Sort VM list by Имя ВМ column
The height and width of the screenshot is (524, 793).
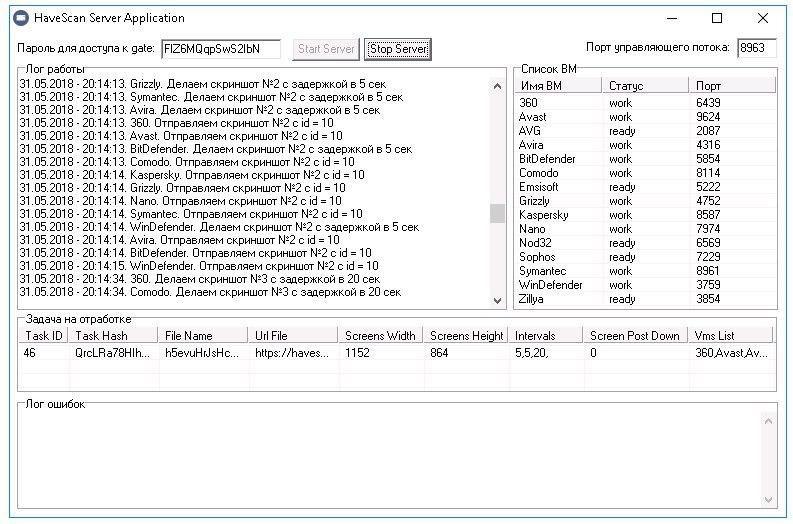point(557,86)
